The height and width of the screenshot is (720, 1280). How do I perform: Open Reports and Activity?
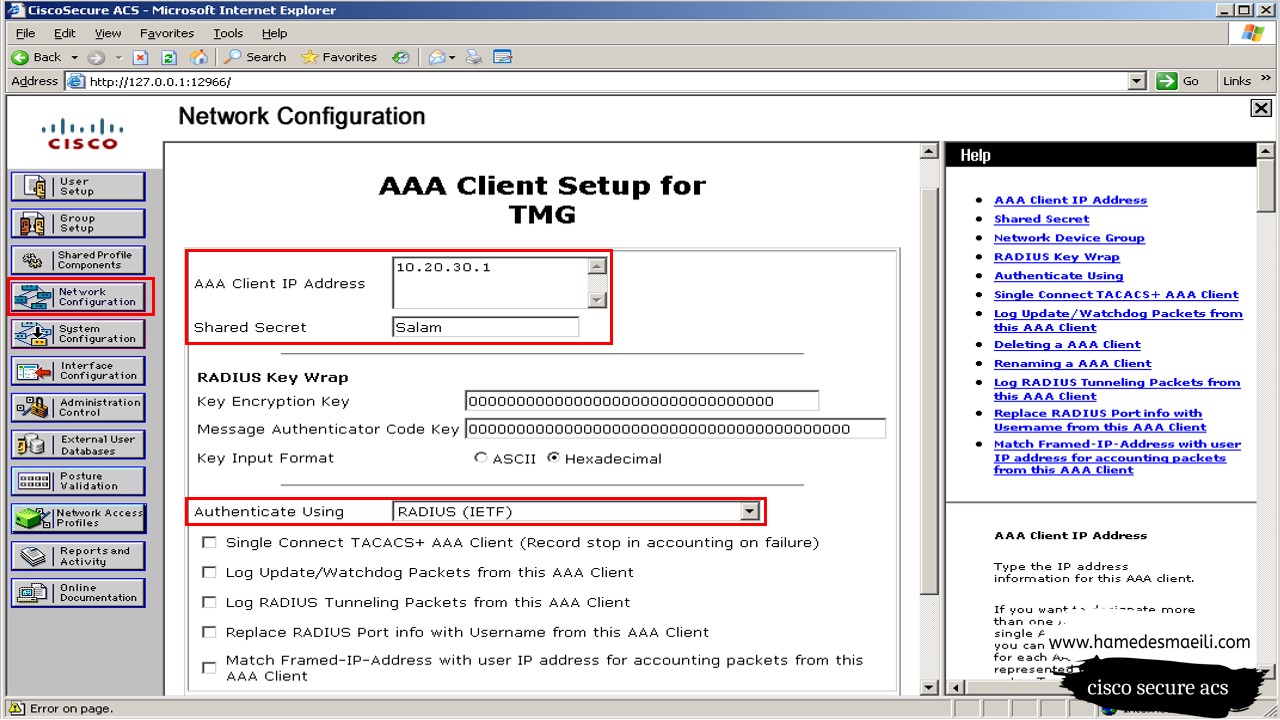pos(78,556)
